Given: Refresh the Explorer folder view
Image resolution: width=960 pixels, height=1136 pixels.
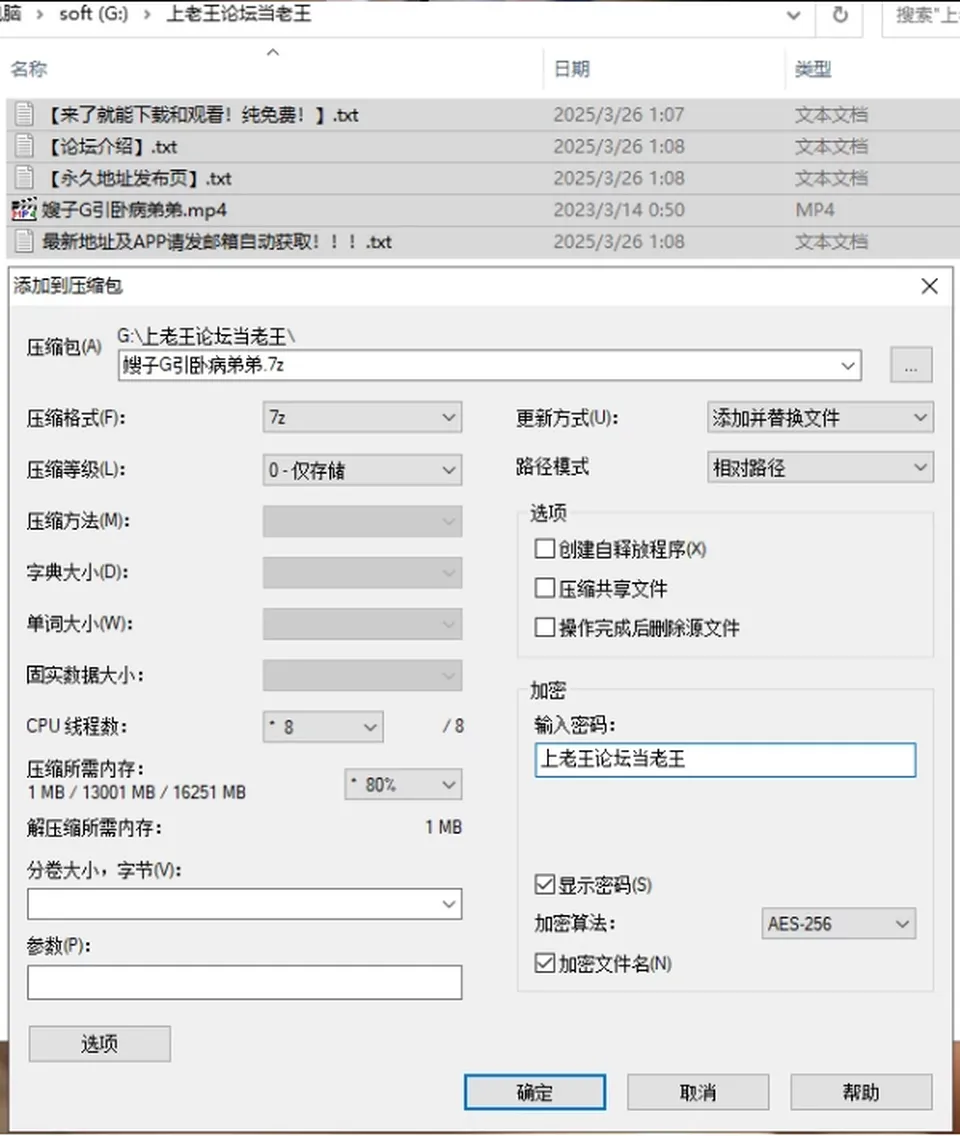Looking at the screenshot, I should click(x=840, y=14).
